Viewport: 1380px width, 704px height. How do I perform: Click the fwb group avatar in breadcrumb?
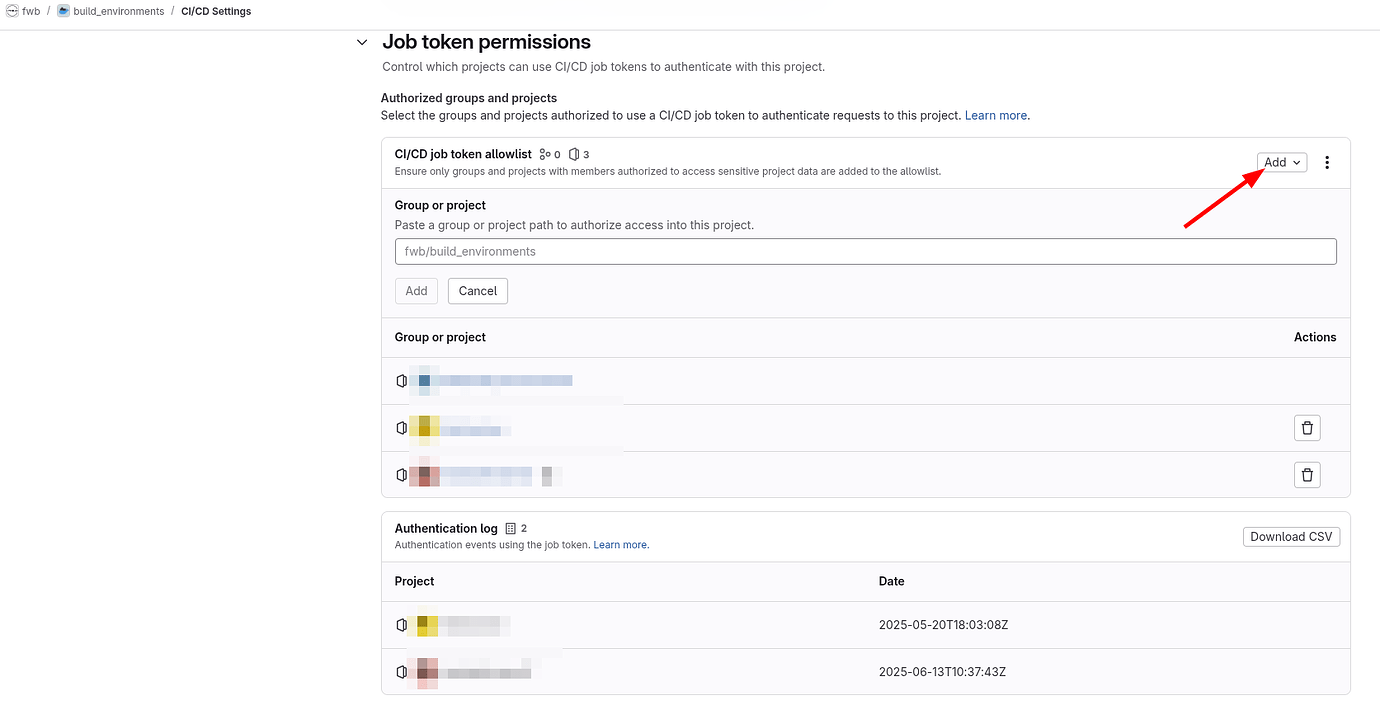(x=11, y=11)
